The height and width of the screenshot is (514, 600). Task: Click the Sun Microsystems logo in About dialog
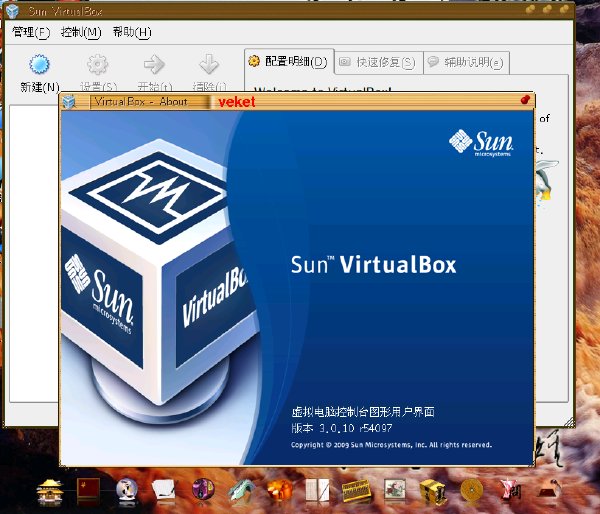tap(481, 143)
